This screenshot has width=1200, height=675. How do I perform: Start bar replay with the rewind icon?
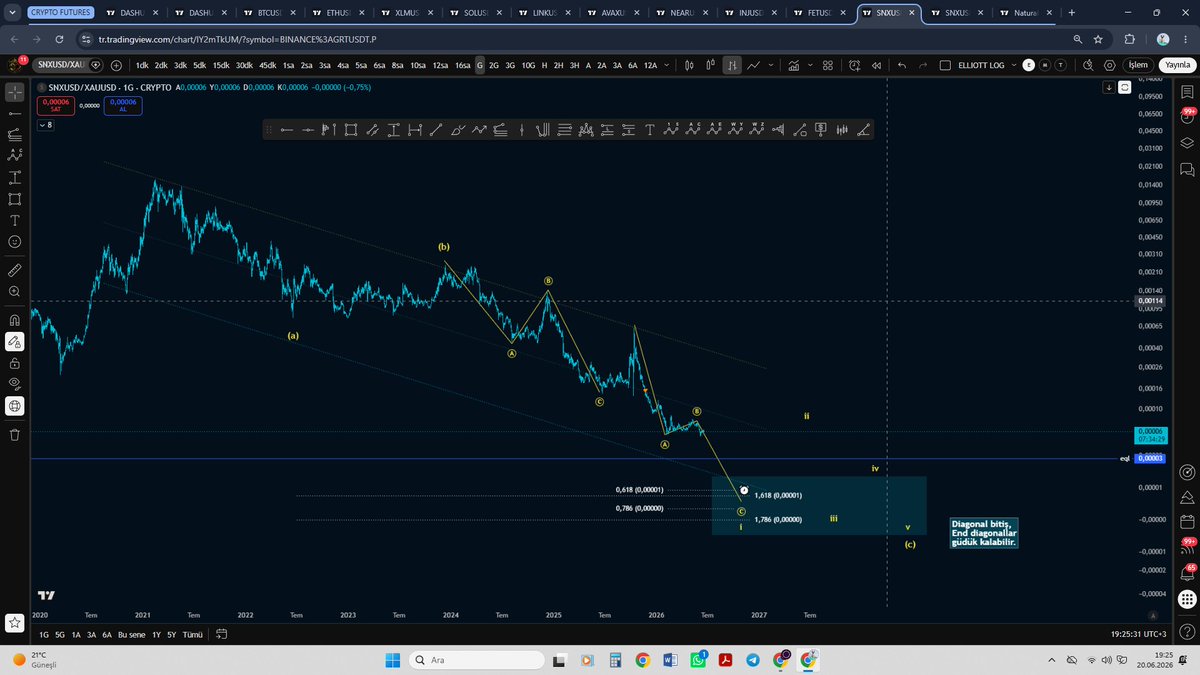click(x=877, y=65)
